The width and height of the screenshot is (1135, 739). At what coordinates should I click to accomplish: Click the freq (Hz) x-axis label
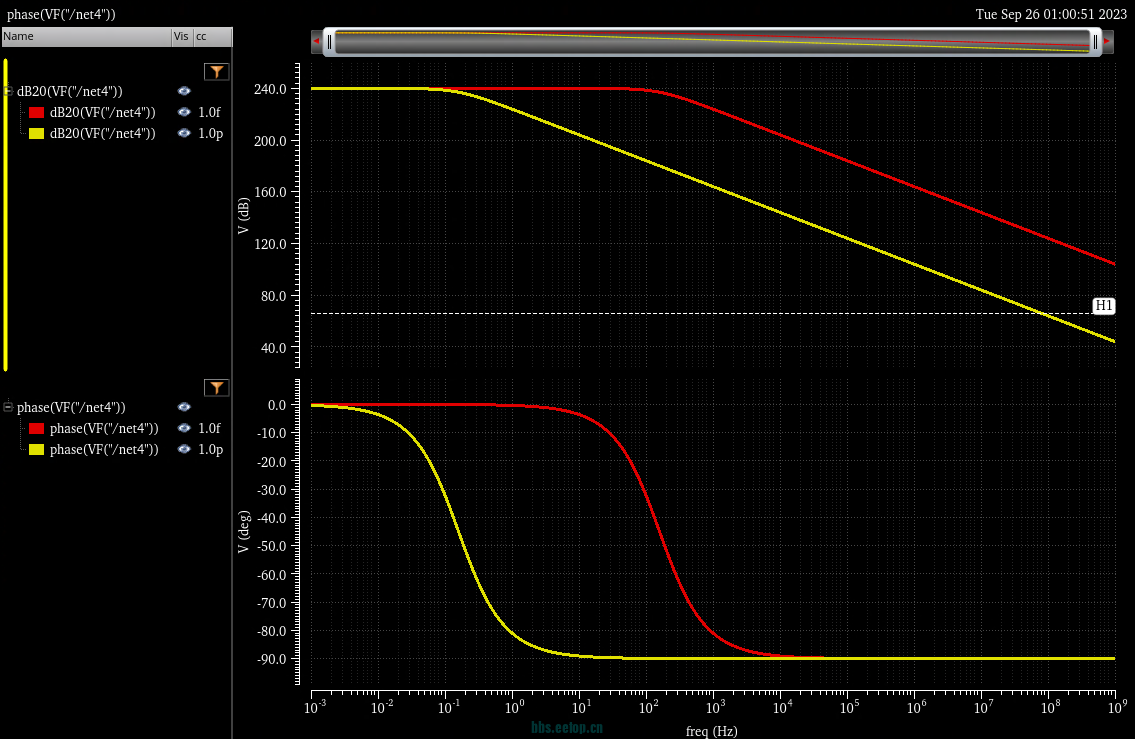click(x=712, y=731)
